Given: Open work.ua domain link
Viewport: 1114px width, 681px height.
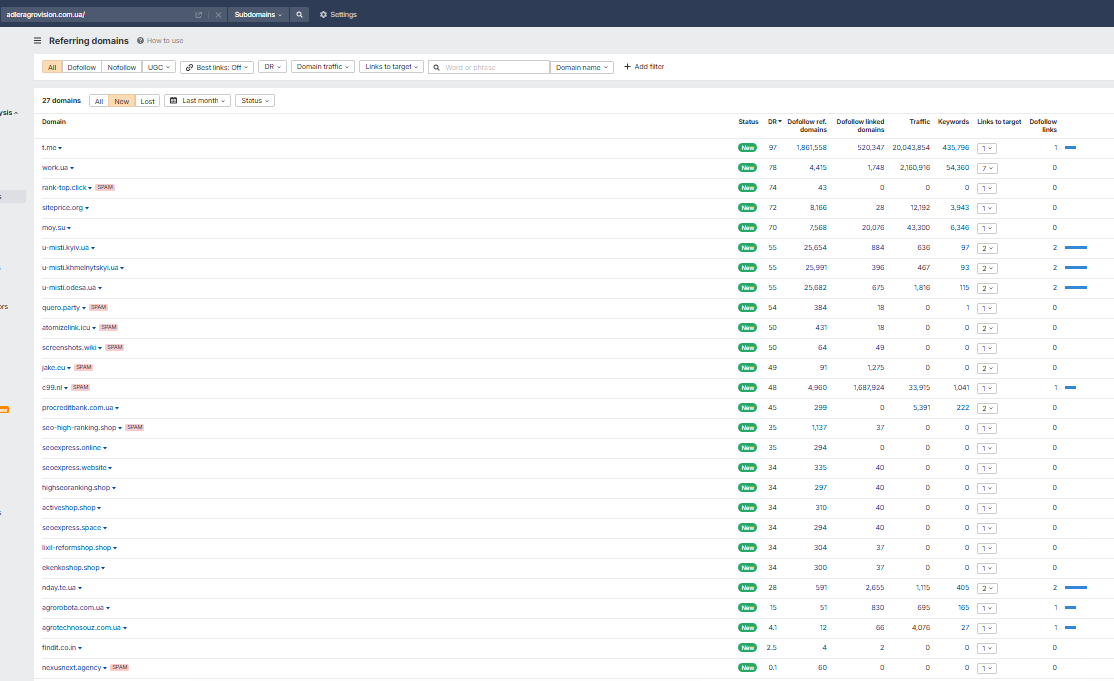Looking at the screenshot, I should 55,168.
